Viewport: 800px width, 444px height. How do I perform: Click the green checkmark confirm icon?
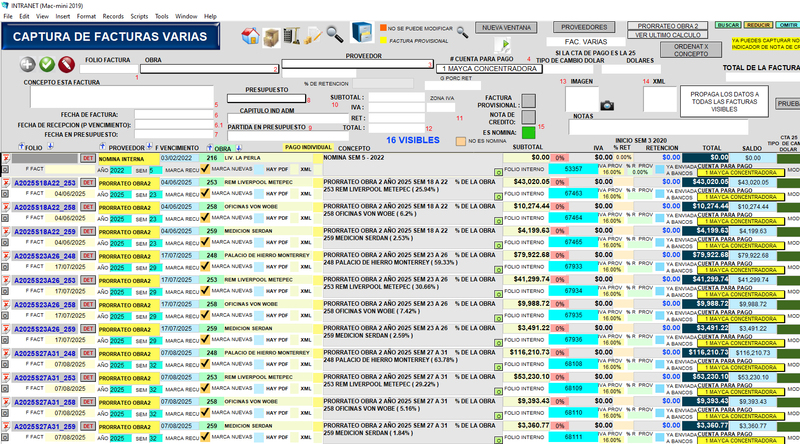pyautogui.click(x=47, y=65)
